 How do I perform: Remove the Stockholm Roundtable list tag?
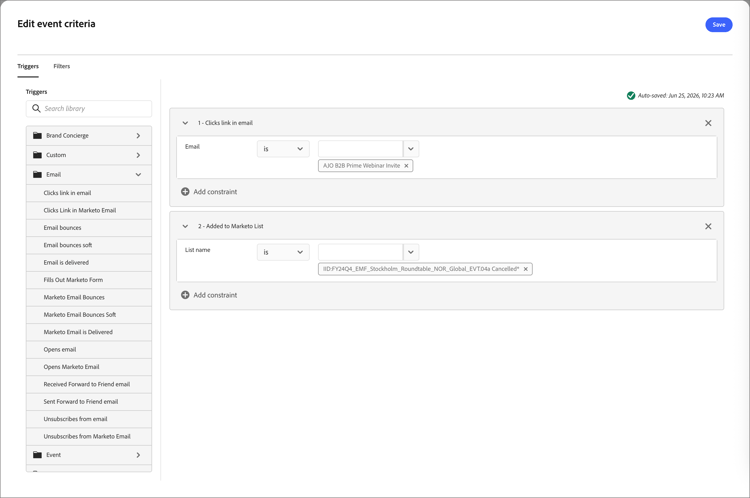(525, 269)
